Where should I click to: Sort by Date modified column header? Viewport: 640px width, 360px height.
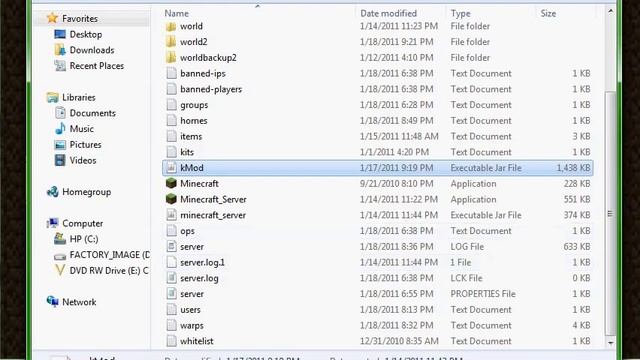[388, 13]
